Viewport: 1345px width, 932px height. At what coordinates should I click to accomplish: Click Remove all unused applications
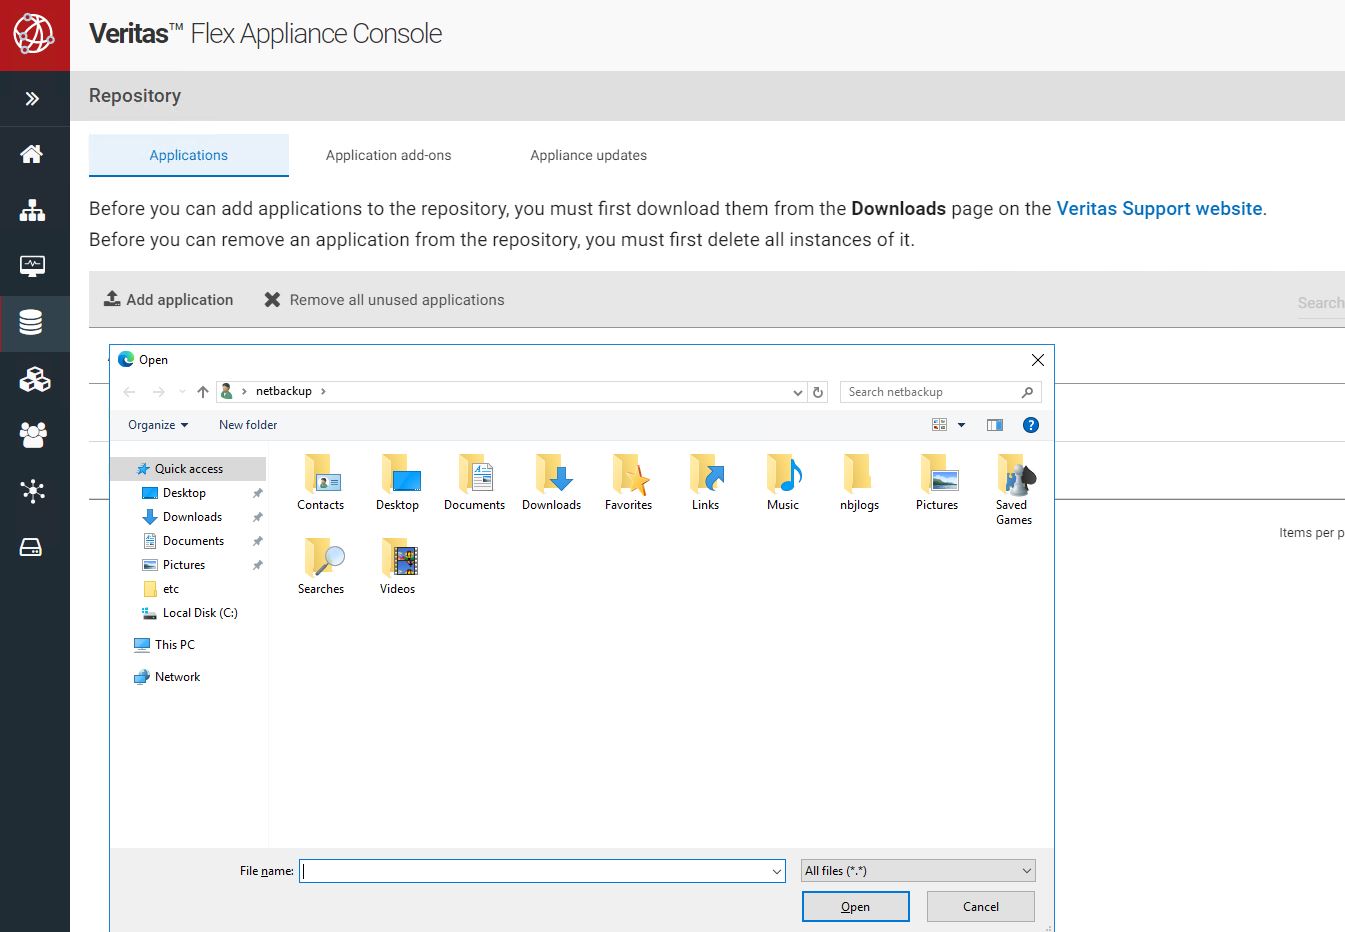pyautogui.click(x=384, y=300)
